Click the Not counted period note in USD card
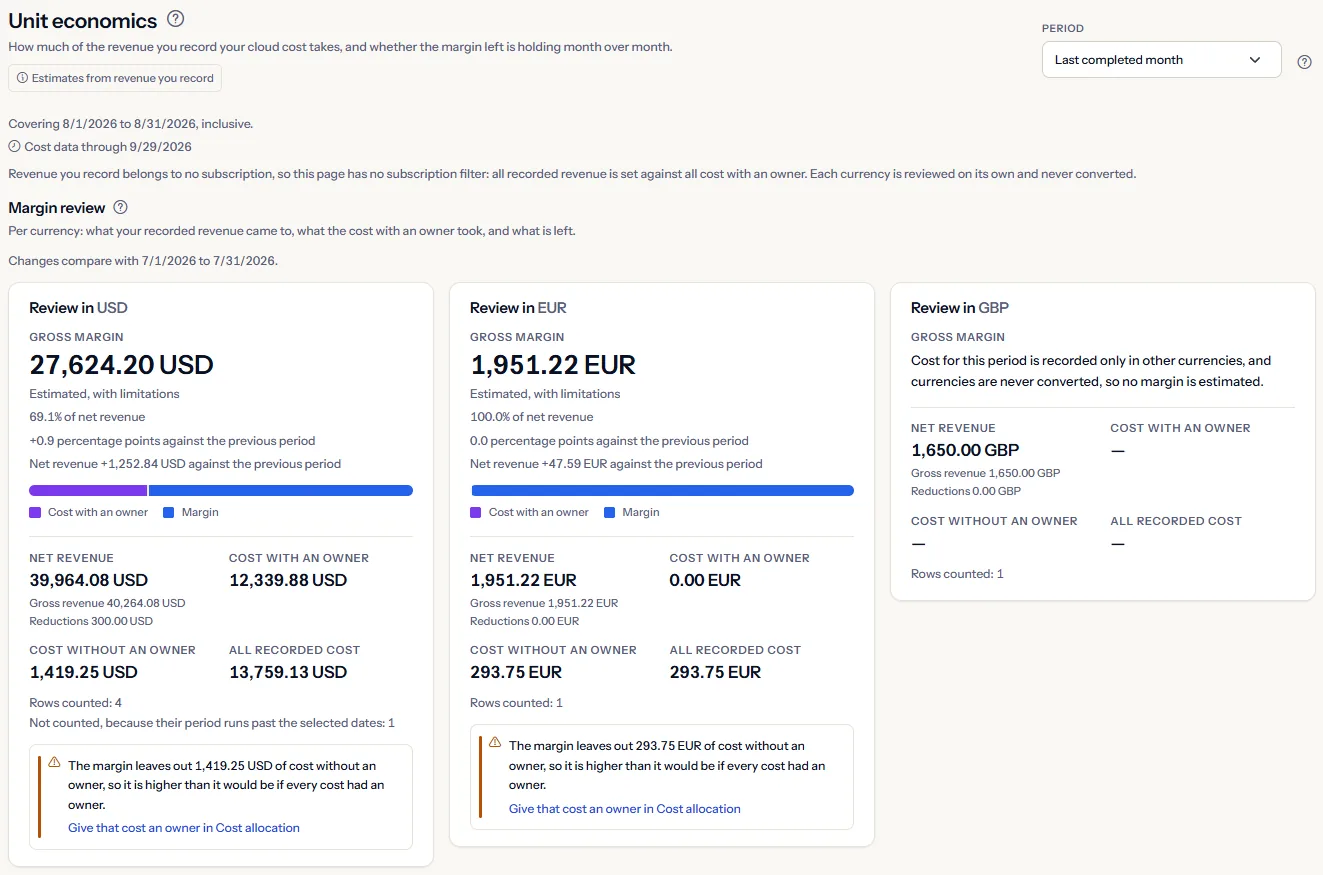The height and width of the screenshot is (875, 1323). pyautogui.click(x=212, y=723)
